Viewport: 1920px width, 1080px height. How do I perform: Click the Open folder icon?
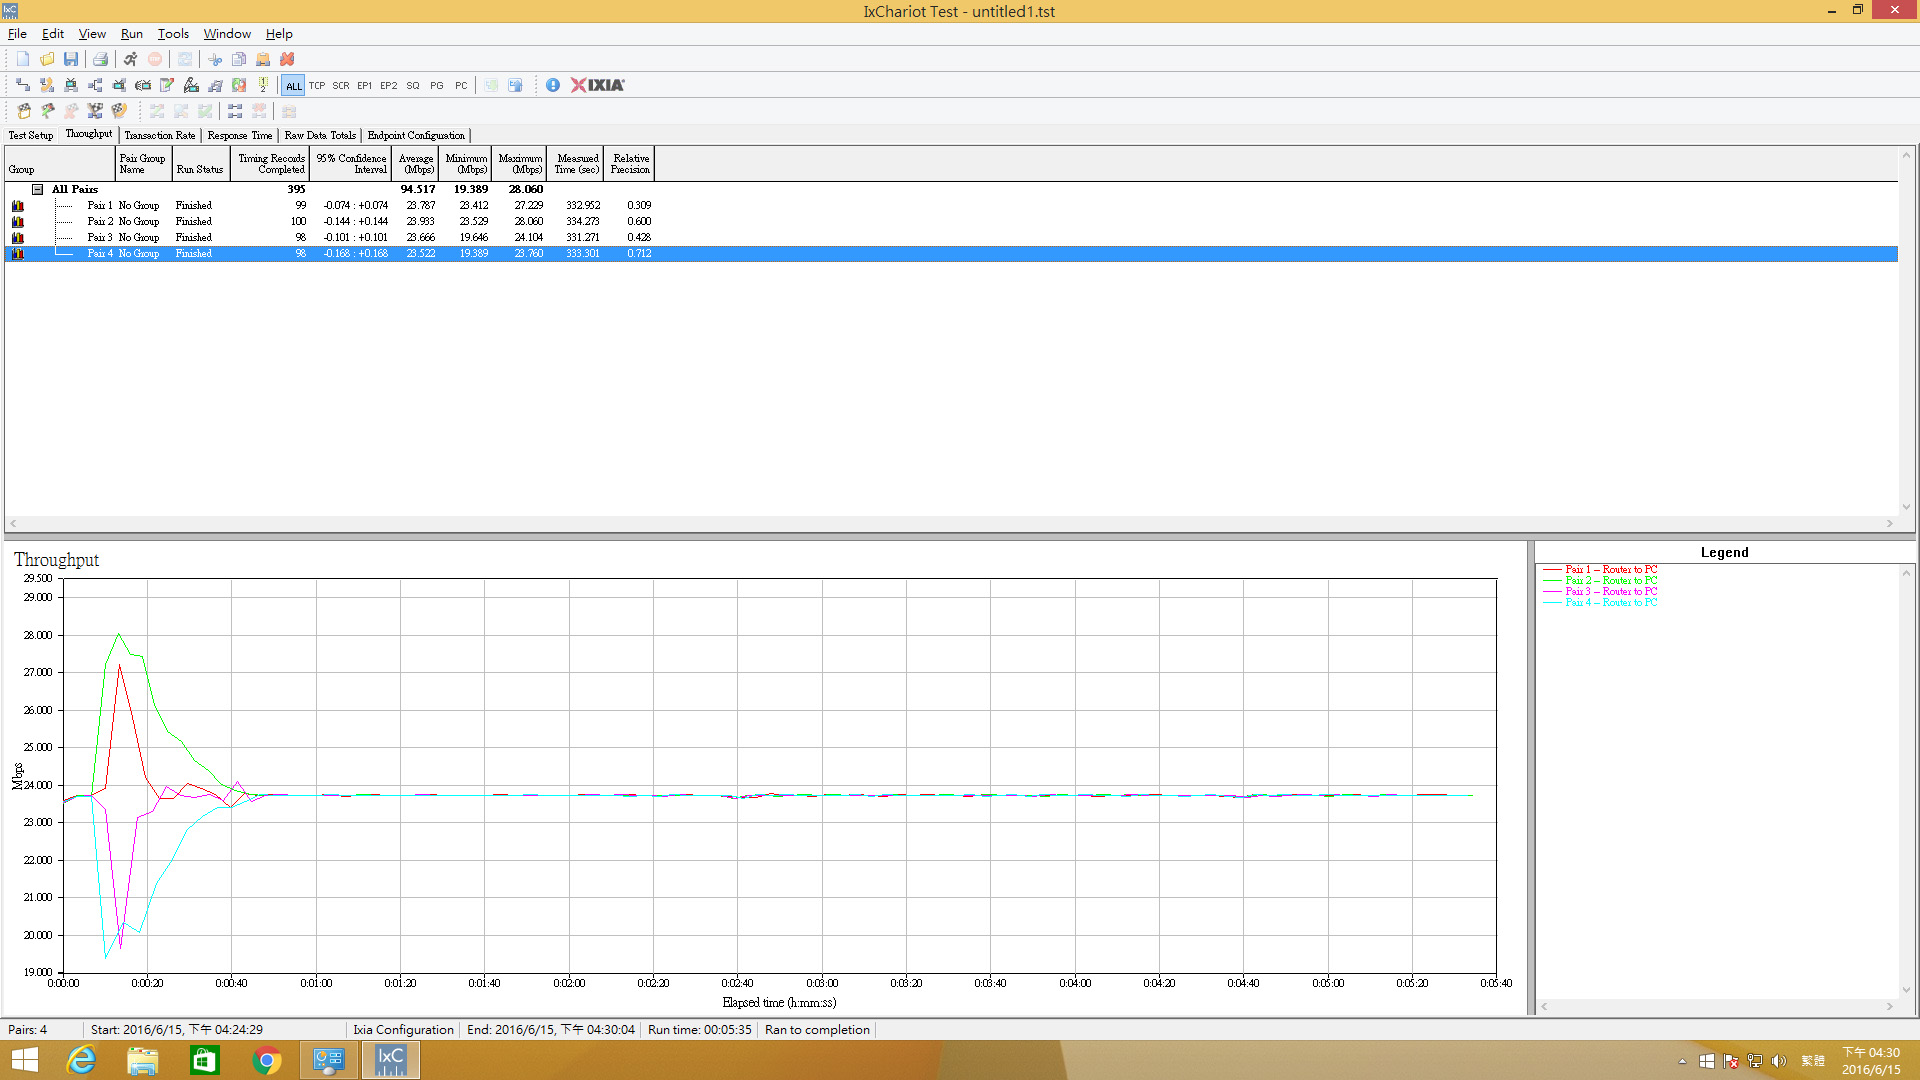tap(47, 59)
